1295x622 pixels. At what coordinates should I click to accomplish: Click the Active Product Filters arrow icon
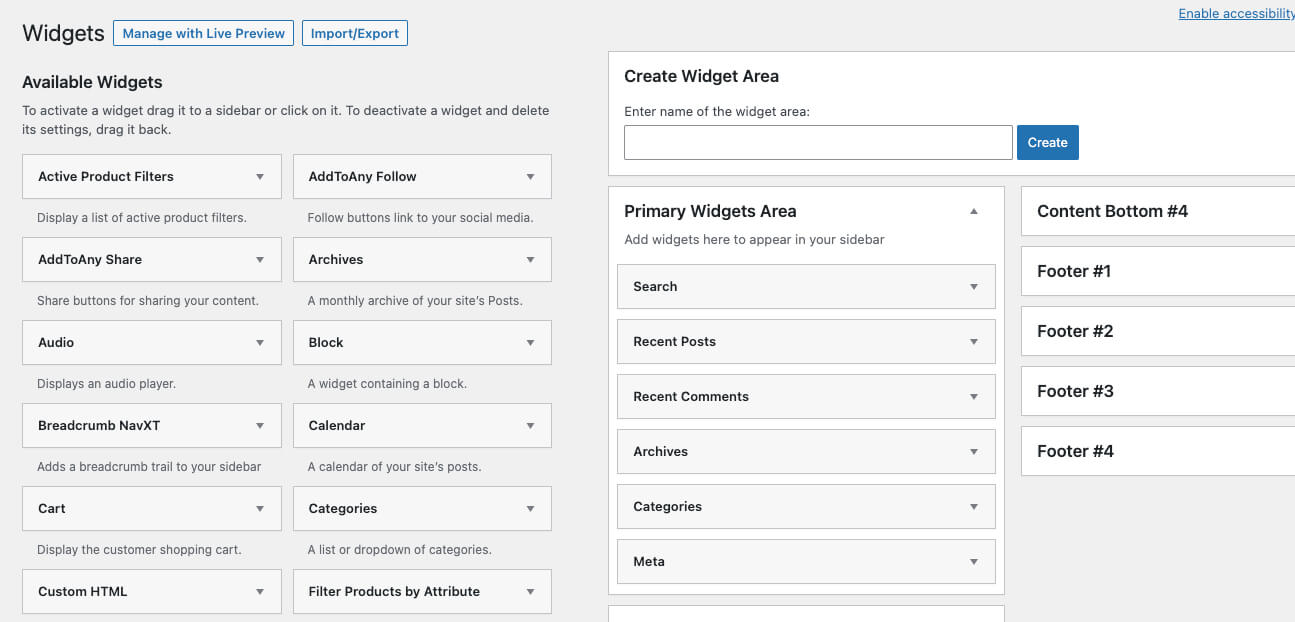tap(260, 177)
